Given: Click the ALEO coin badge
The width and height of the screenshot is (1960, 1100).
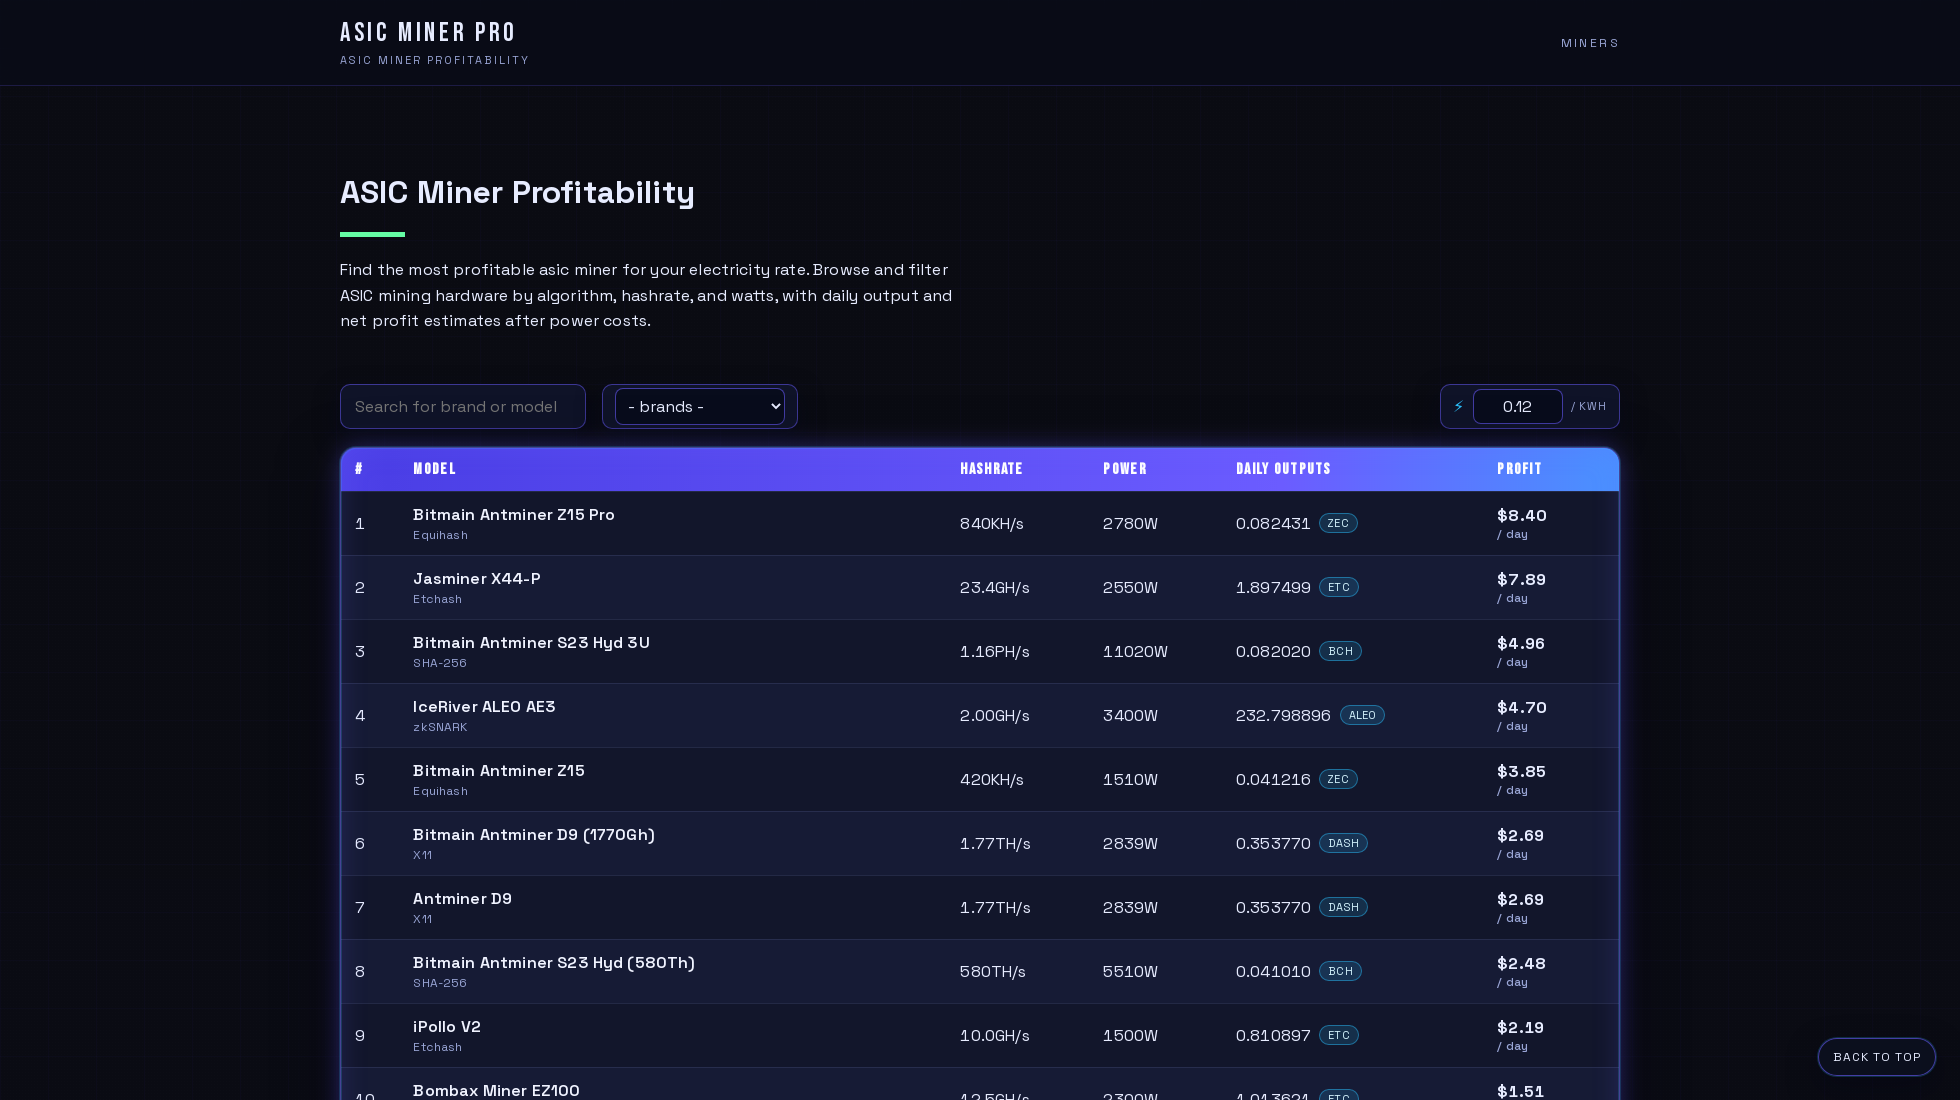Looking at the screenshot, I should pyautogui.click(x=1362, y=715).
